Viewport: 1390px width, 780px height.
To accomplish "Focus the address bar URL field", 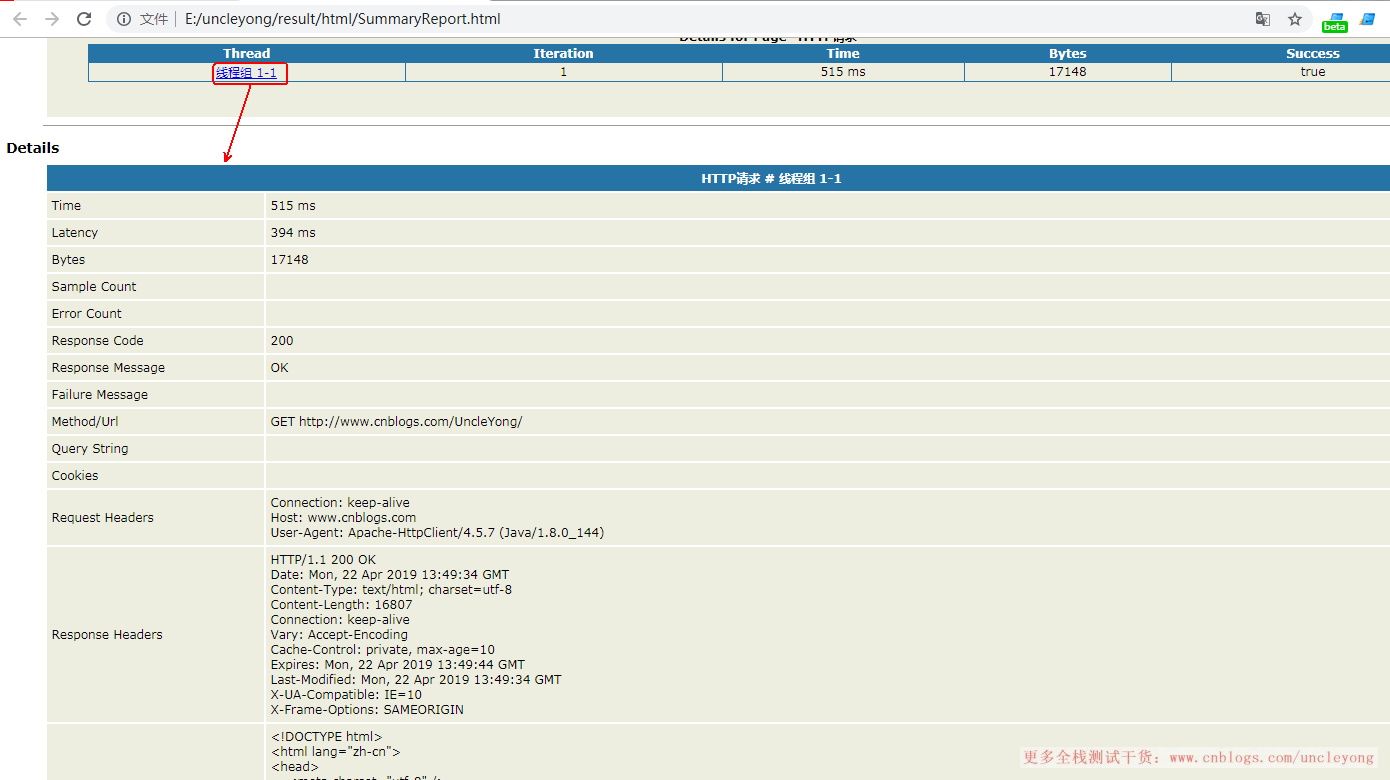I will (710, 19).
